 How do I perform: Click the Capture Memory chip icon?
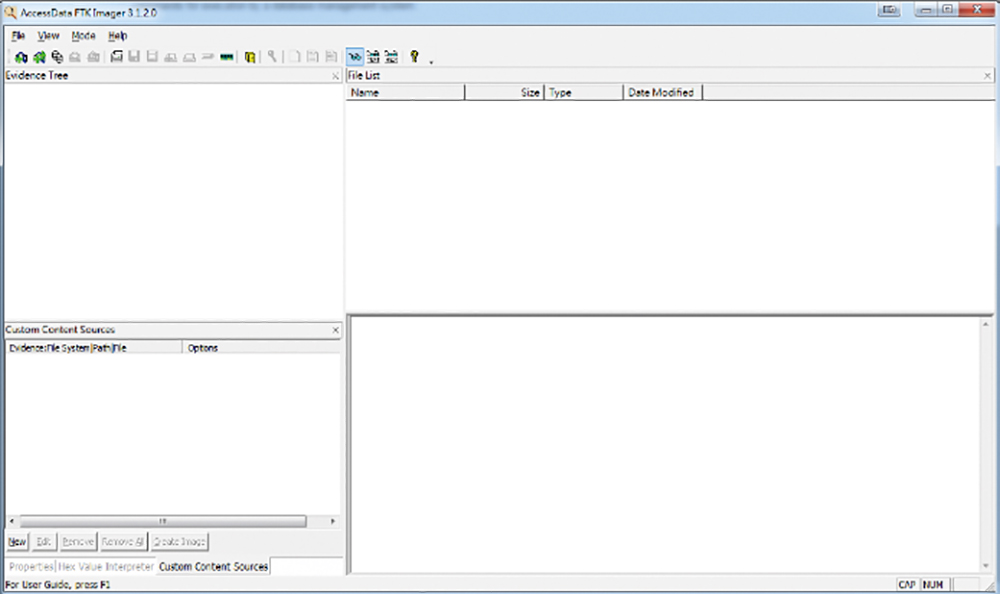coord(226,57)
